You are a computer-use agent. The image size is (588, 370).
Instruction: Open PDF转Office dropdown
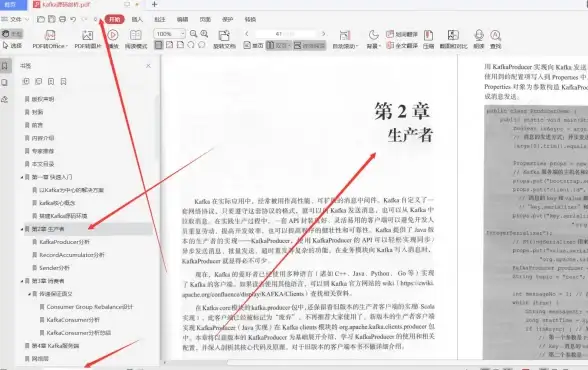(x=50, y=39)
